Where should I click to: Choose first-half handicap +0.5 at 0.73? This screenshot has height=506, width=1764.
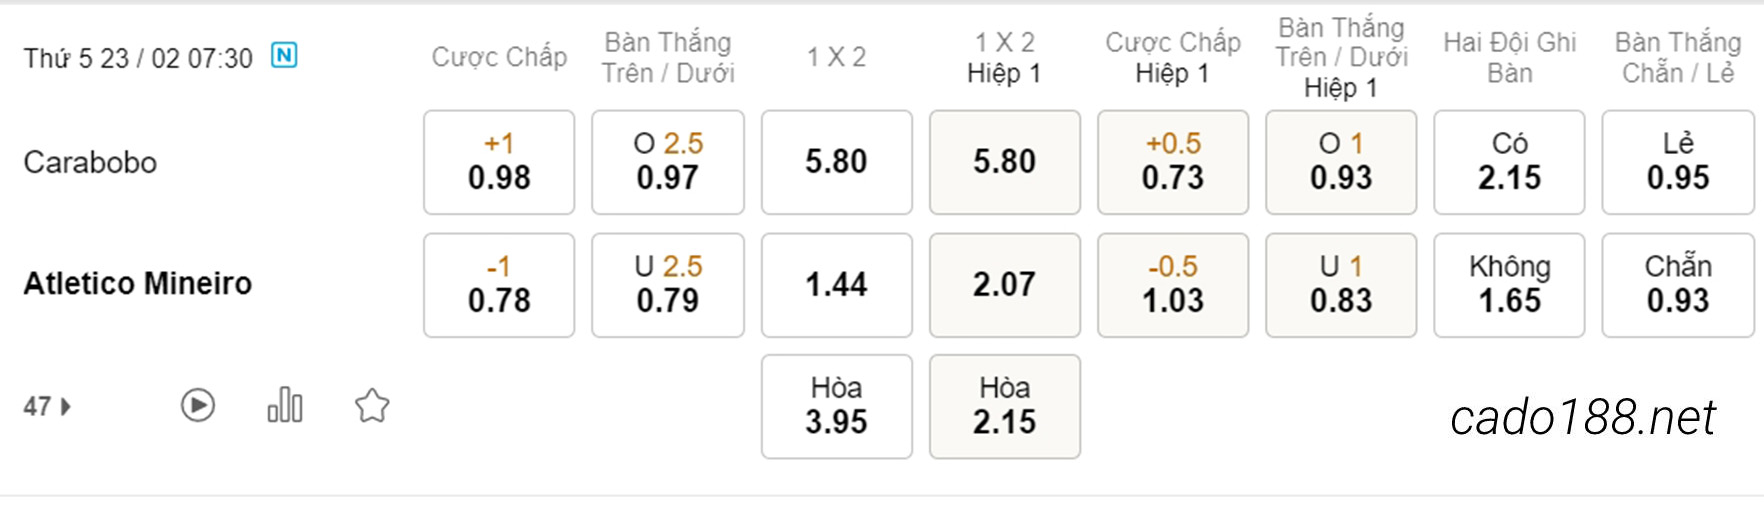pyautogui.click(x=1173, y=162)
